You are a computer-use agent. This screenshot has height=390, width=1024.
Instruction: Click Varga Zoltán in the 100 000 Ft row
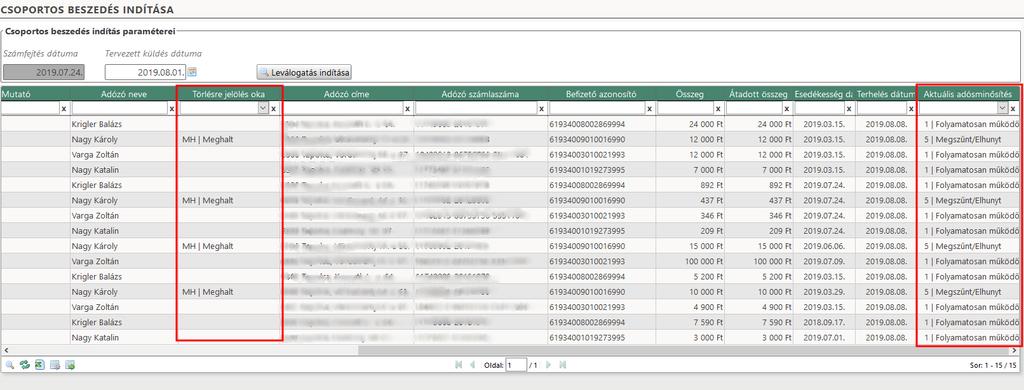95,261
